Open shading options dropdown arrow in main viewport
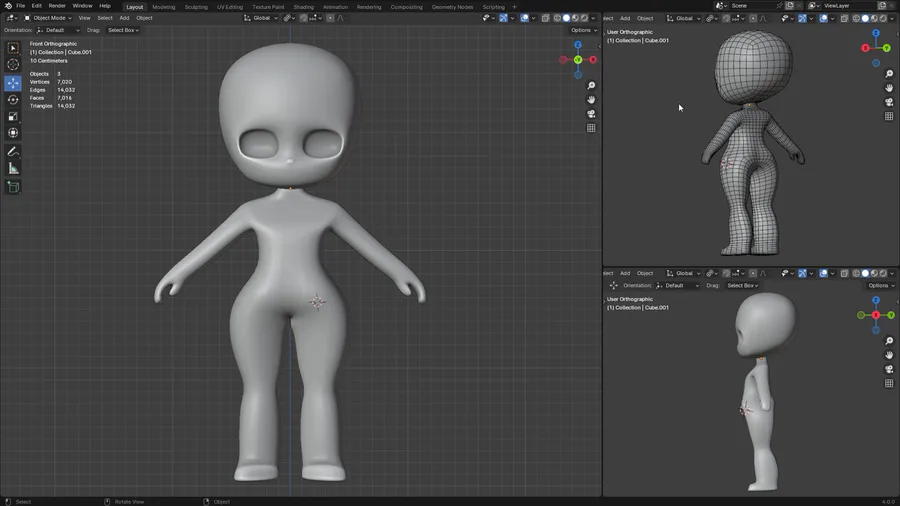The height and width of the screenshot is (506, 900). tap(593, 18)
